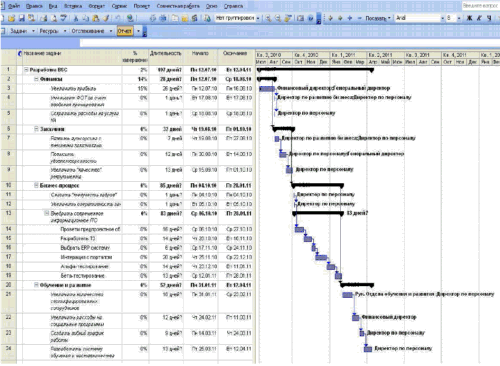The image size is (500, 366).
Task: Click the Underline (Ч) formatting icon
Action: (489, 18)
